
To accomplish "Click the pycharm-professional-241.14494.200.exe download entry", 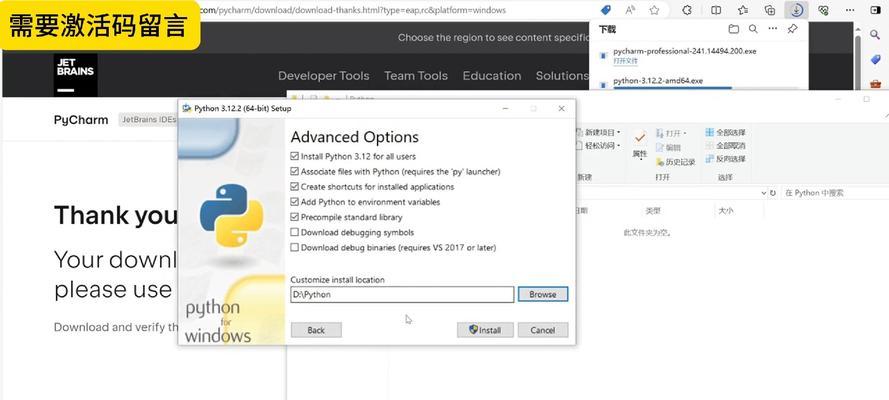I will (x=700, y=55).
